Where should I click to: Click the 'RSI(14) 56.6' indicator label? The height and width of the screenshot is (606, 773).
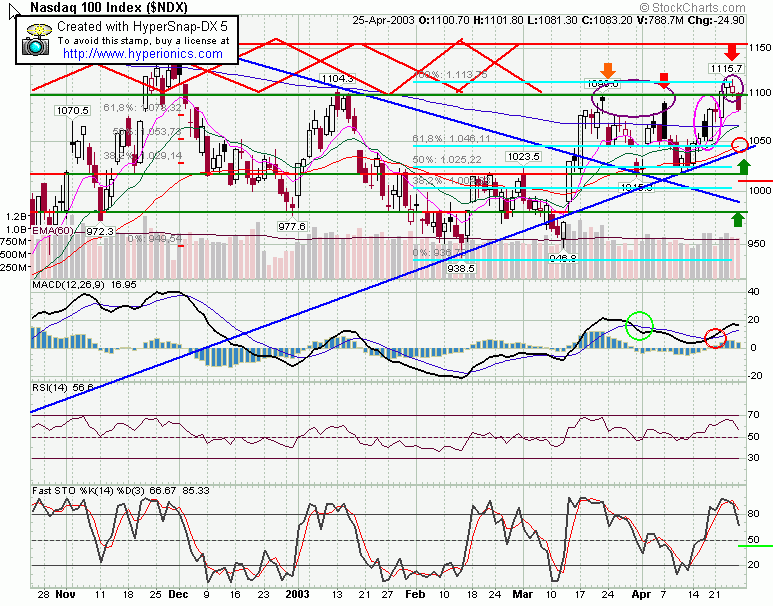(x=63, y=388)
